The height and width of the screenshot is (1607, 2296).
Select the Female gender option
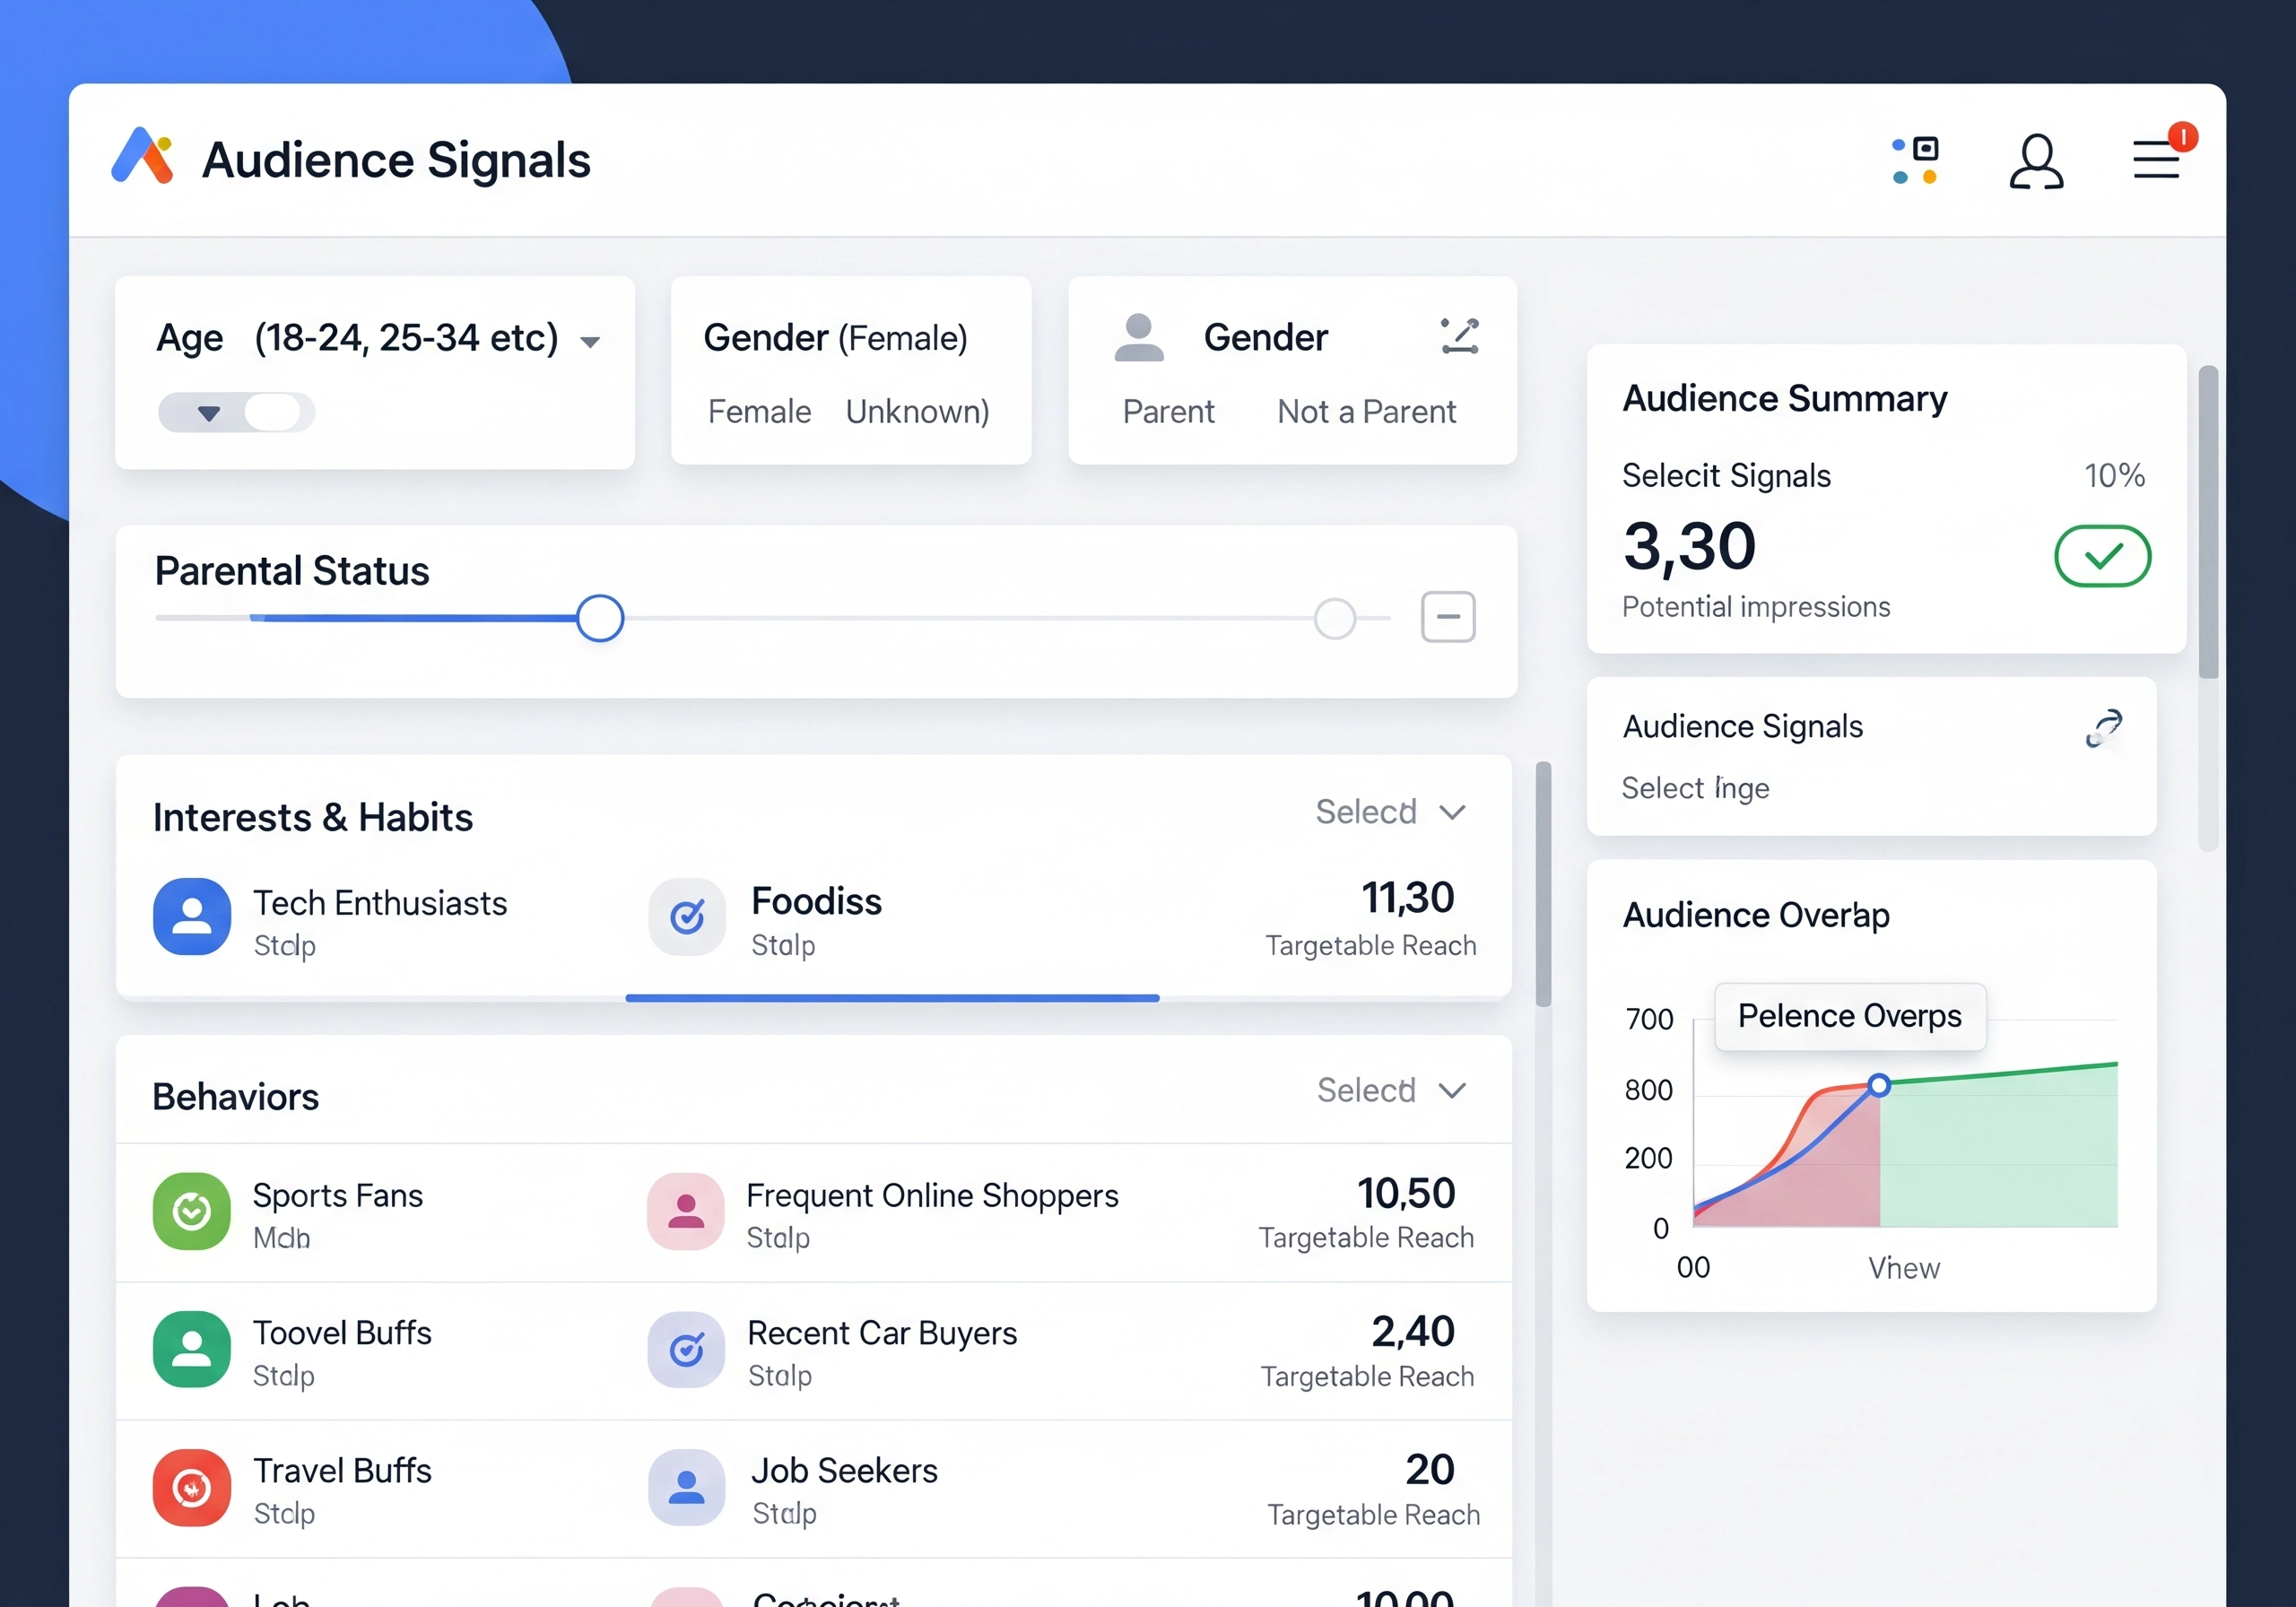pyautogui.click(x=759, y=411)
